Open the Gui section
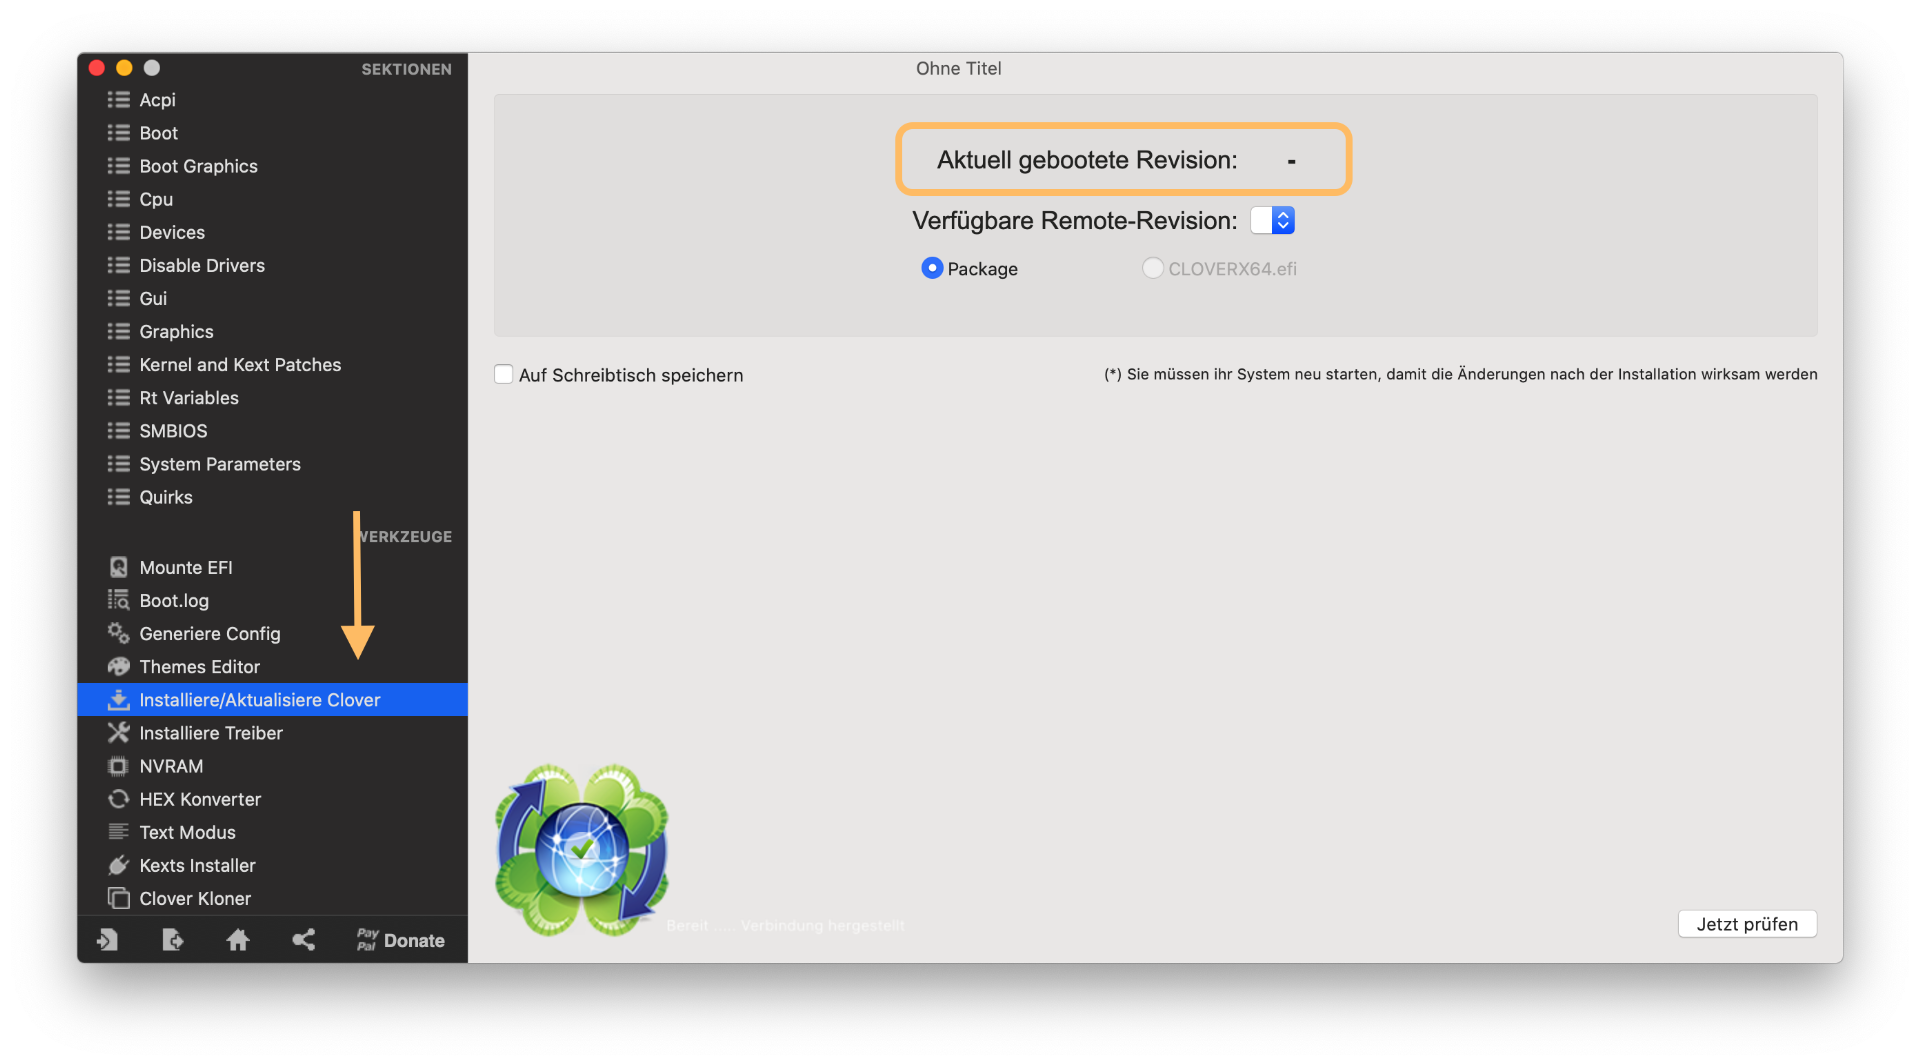Image resolution: width=1920 pixels, height=1064 pixels. click(272, 298)
